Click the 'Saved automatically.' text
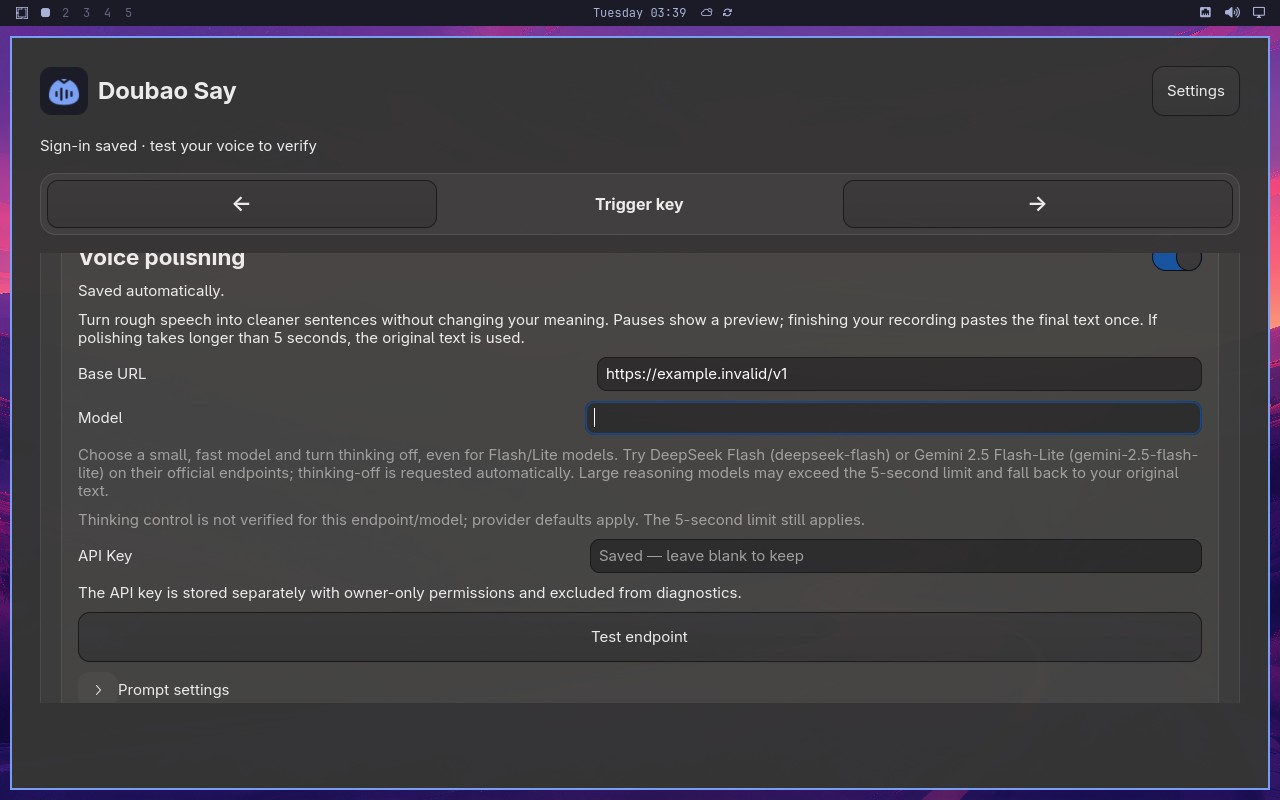Image resolution: width=1280 pixels, height=800 pixels. pos(151,291)
